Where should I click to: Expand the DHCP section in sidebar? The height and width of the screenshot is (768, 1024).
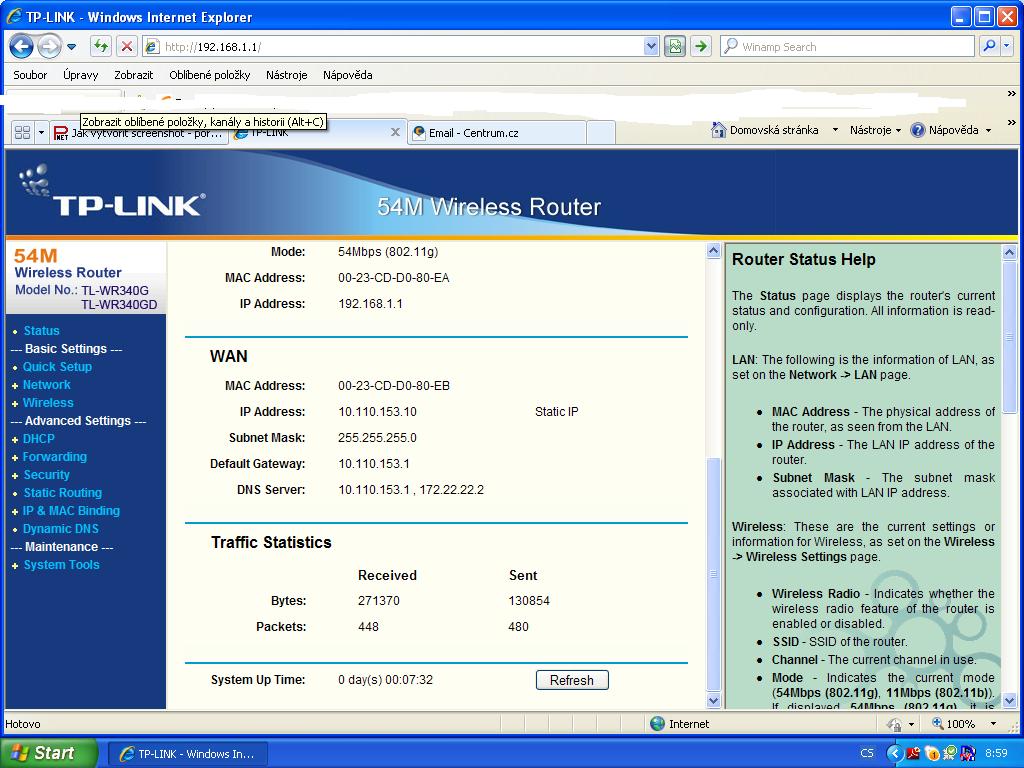[39, 438]
